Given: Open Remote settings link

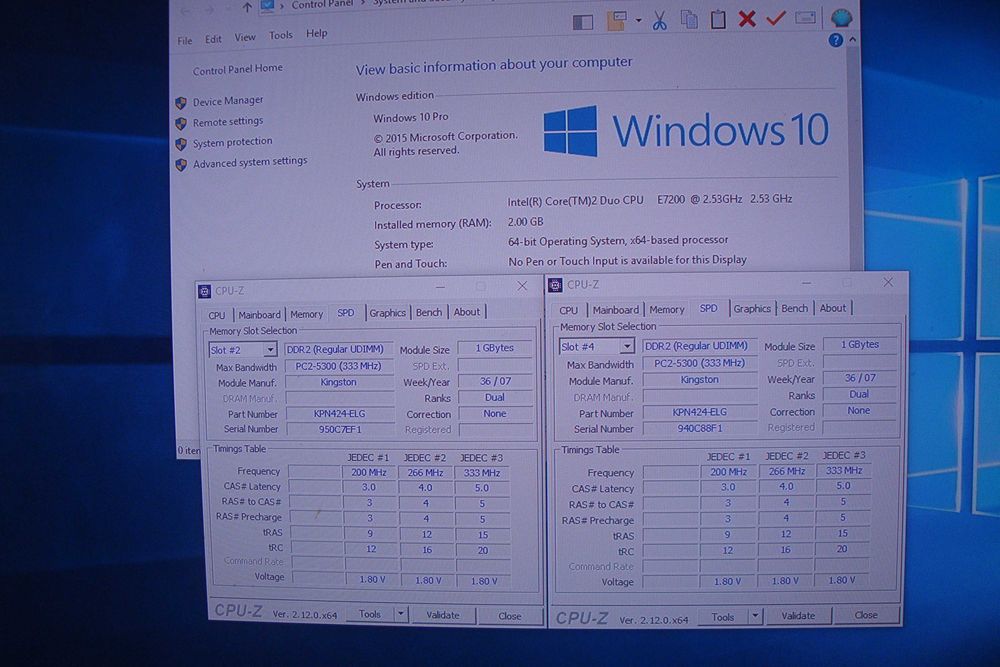Looking at the screenshot, I should [x=228, y=121].
